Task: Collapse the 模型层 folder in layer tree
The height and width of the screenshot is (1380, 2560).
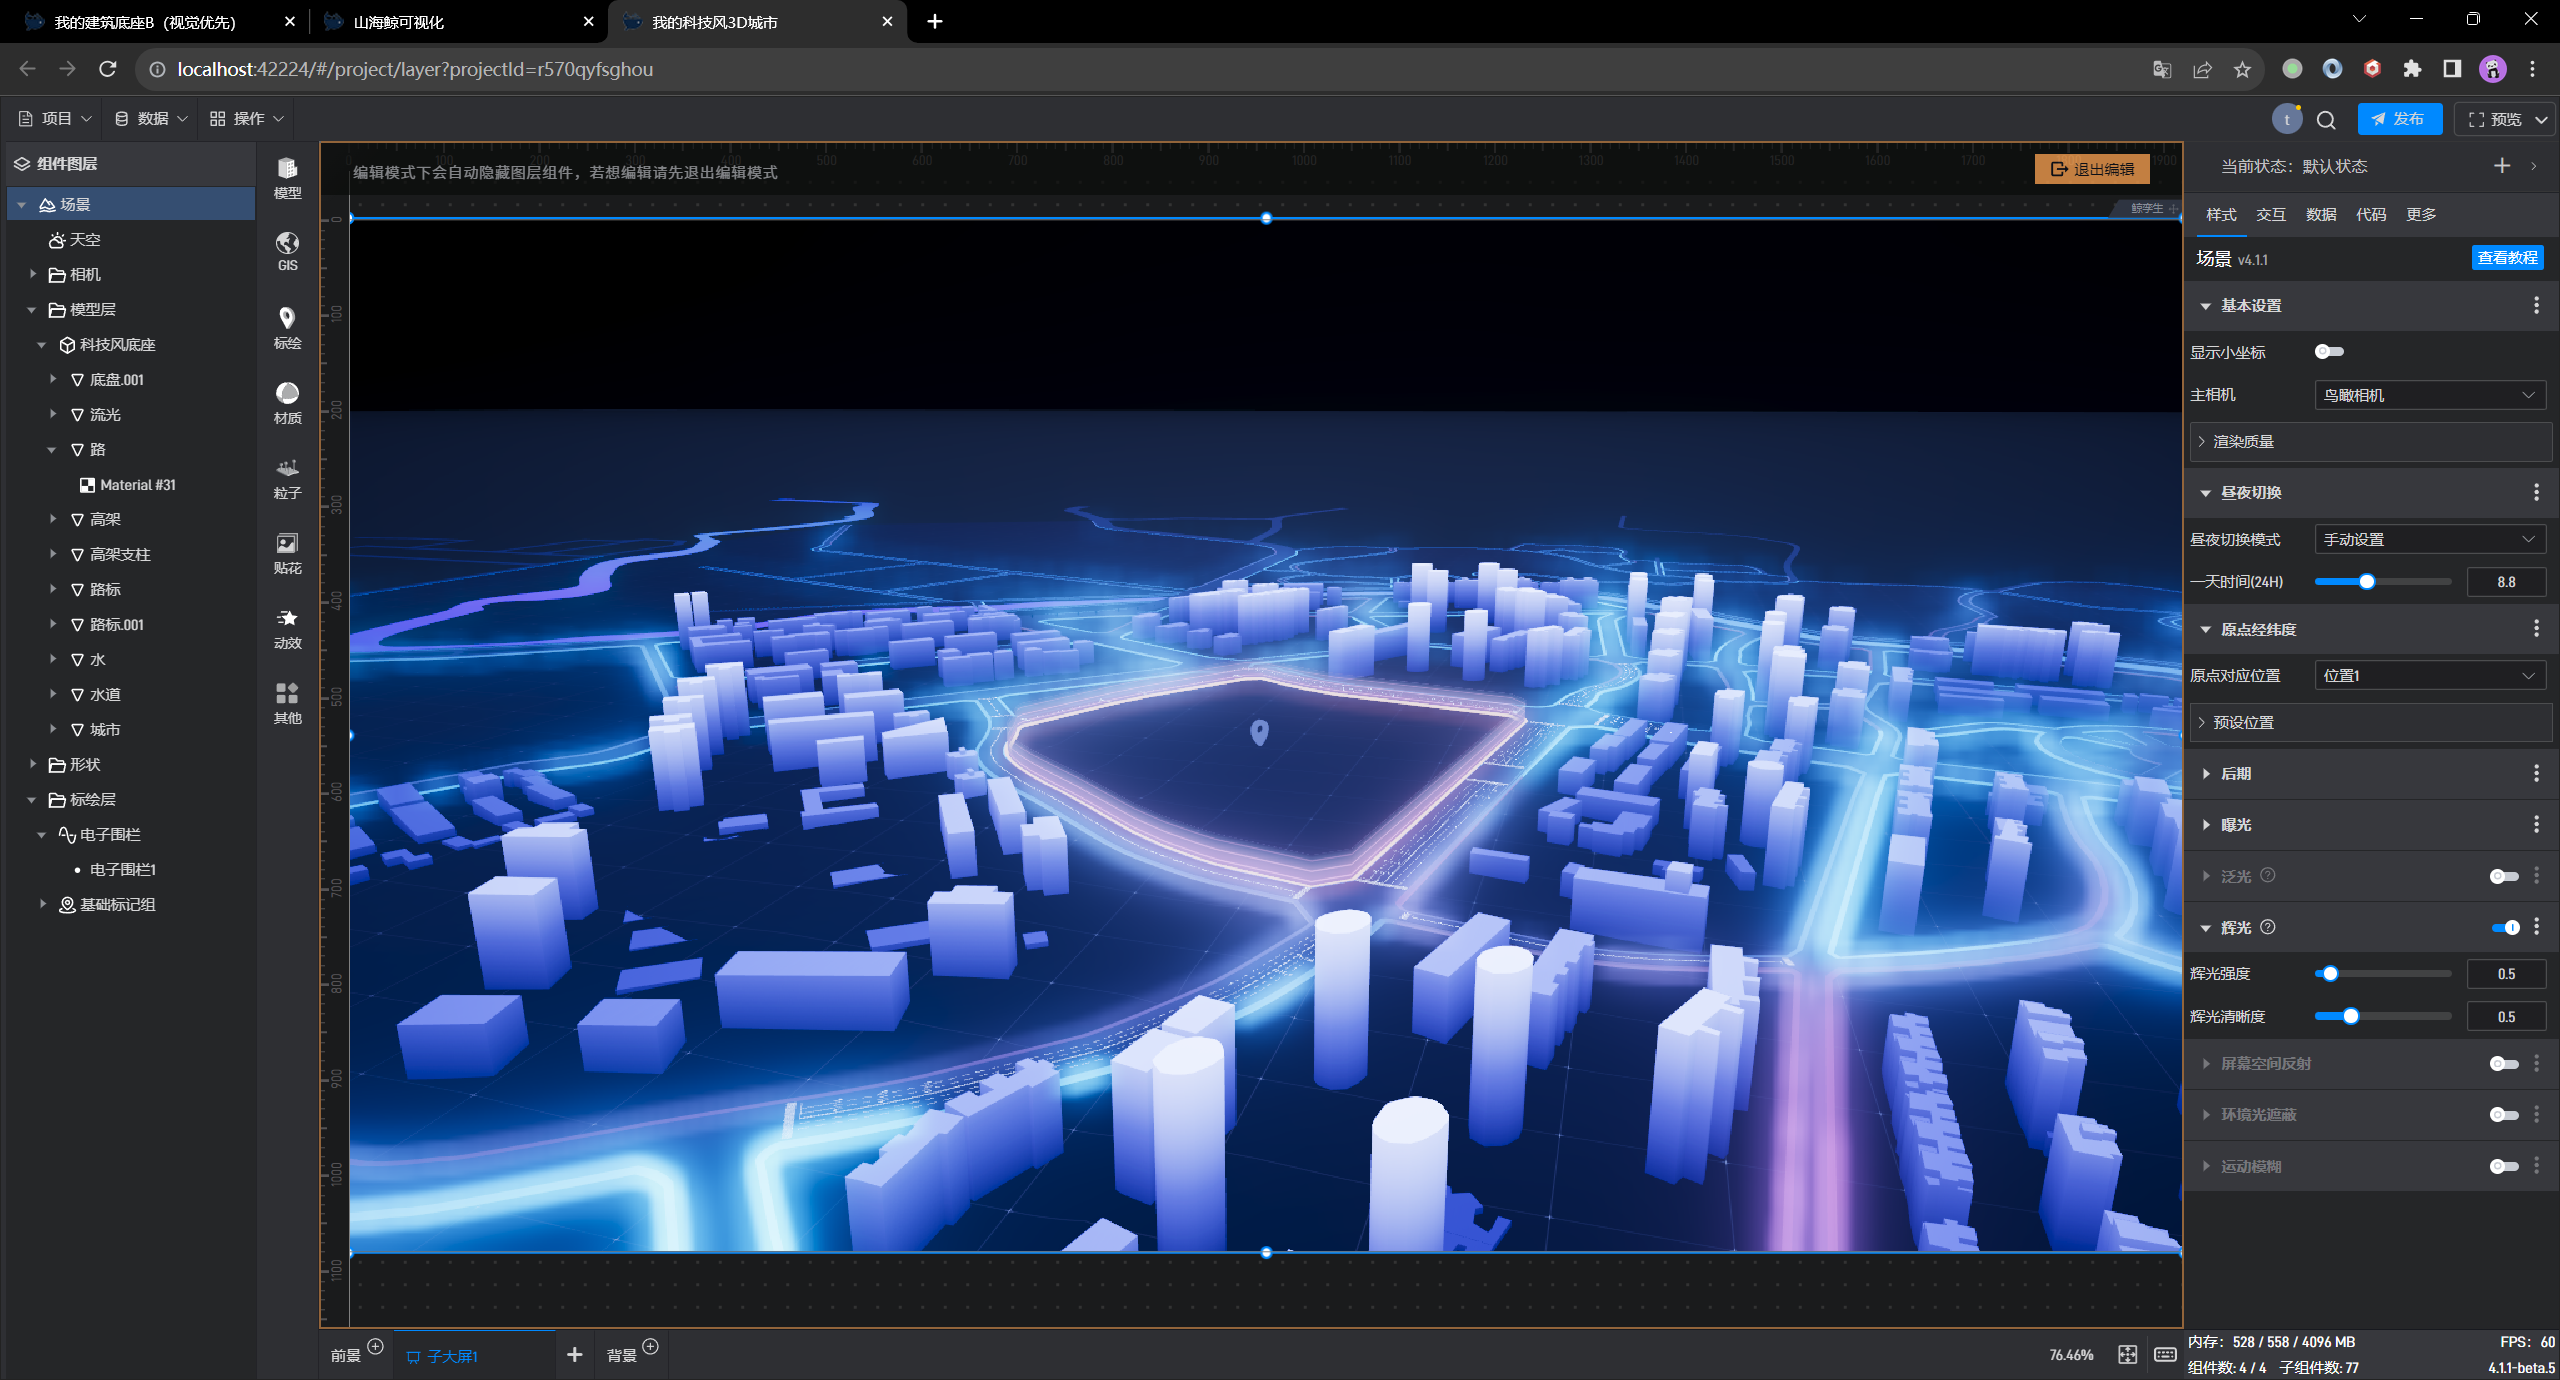Action: [32, 310]
